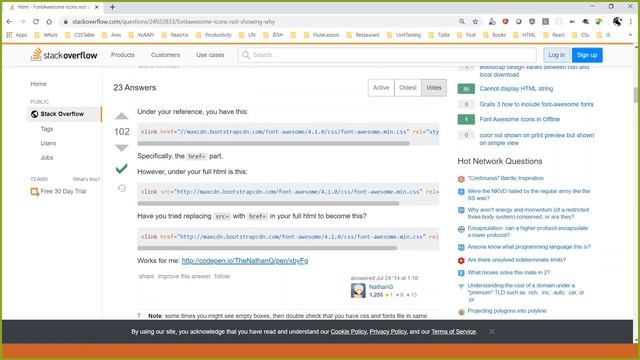Viewport: 640px width, 360px height.
Task: Open the Apps grid in bookmarks bar
Action: pos(17,35)
